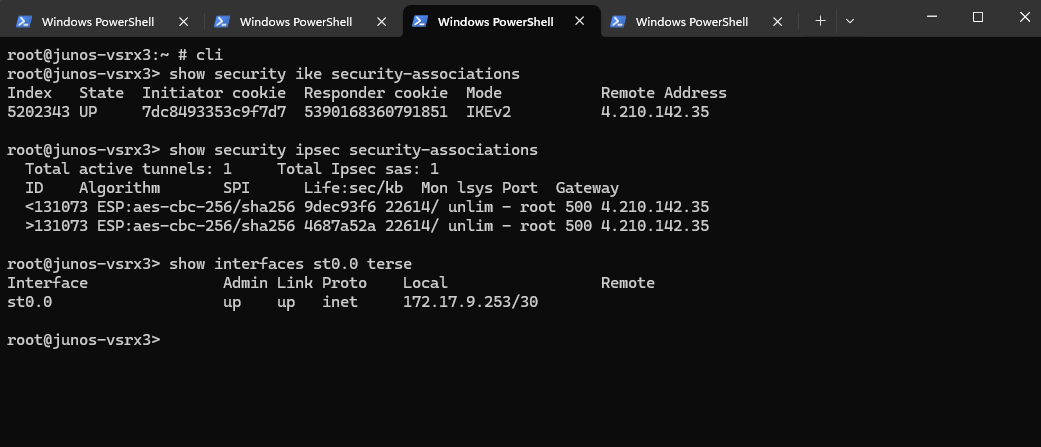
Task: Click the 172.17.9.253/30 local address text
Action: (470, 302)
